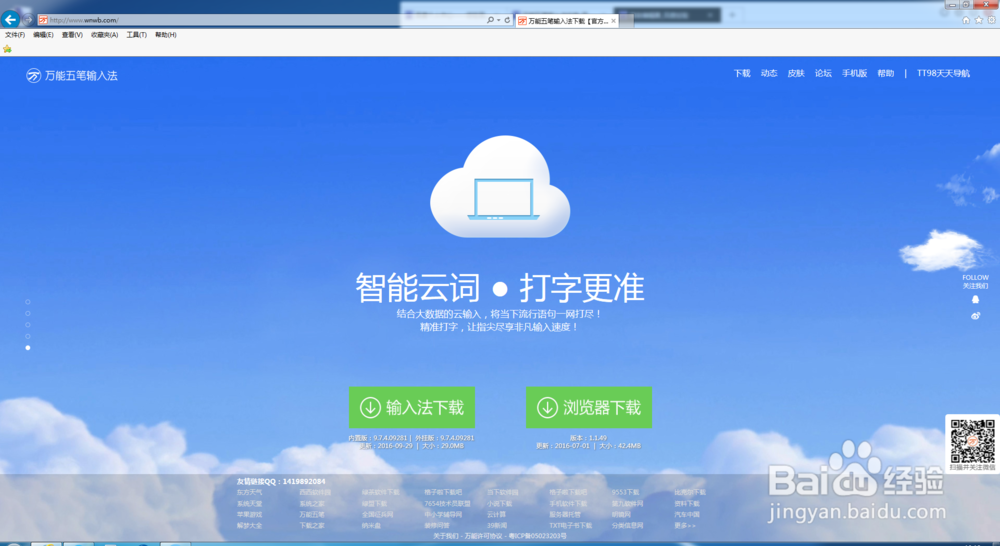
Task: Open the address bar search dropdown arrow
Action: click(x=498, y=20)
